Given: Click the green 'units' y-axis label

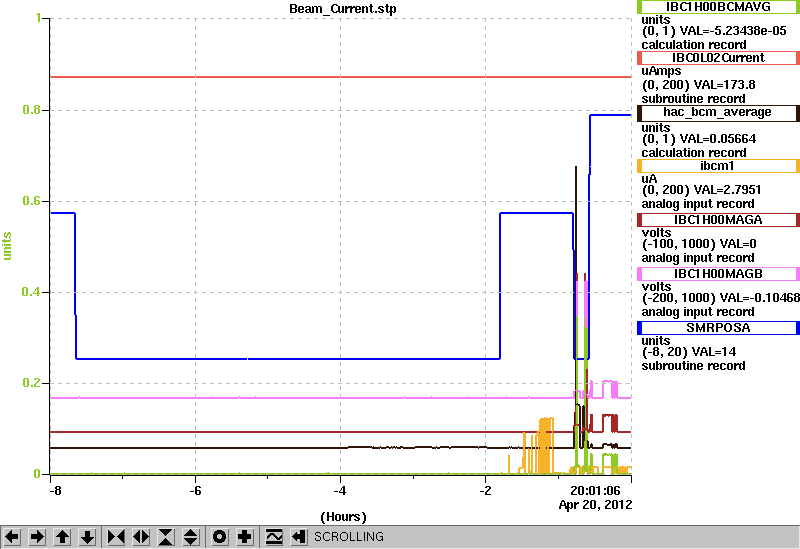Looking at the screenshot, I should [x=7, y=246].
